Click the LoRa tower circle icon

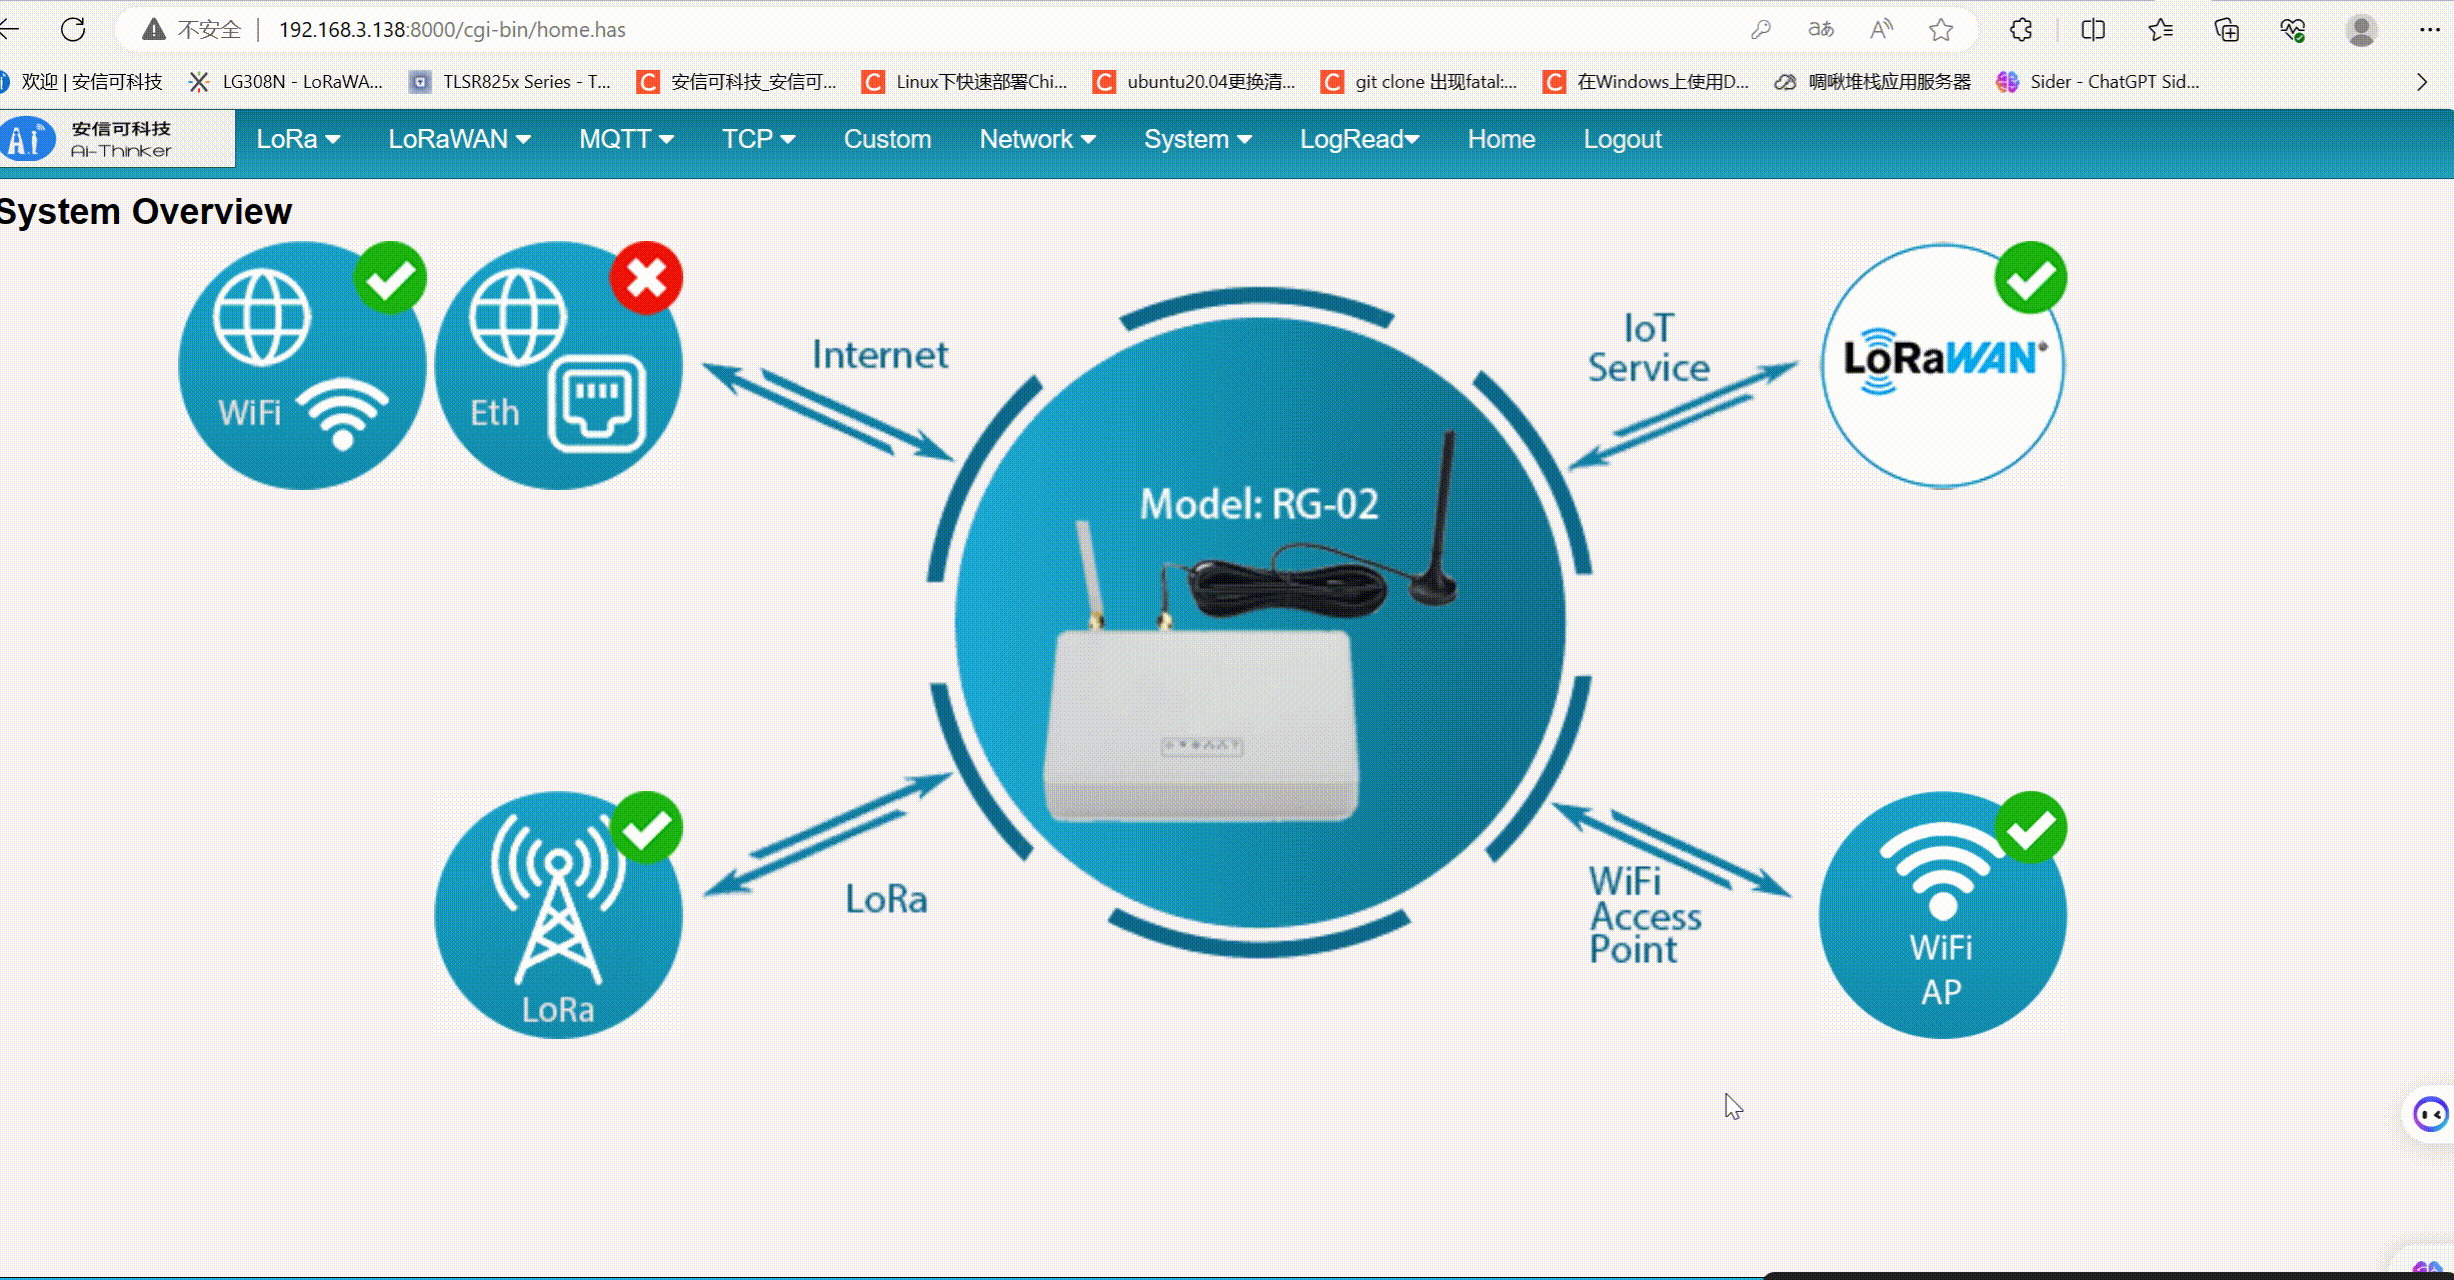pyautogui.click(x=558, y=915)
